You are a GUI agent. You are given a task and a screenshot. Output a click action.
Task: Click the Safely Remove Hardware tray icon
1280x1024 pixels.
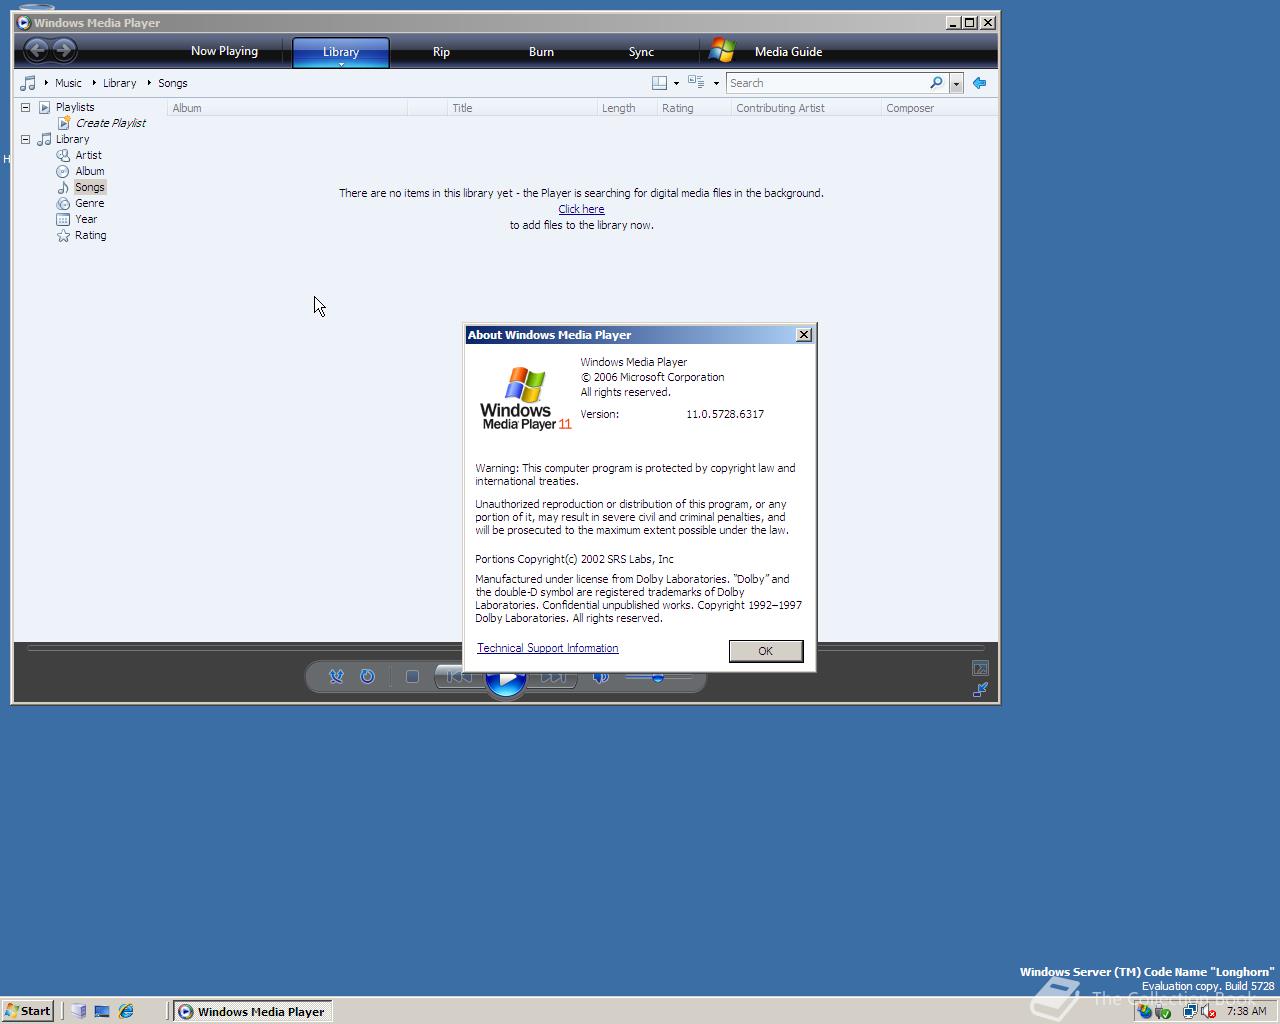pyautogui.click(x=1163, y=1011)
